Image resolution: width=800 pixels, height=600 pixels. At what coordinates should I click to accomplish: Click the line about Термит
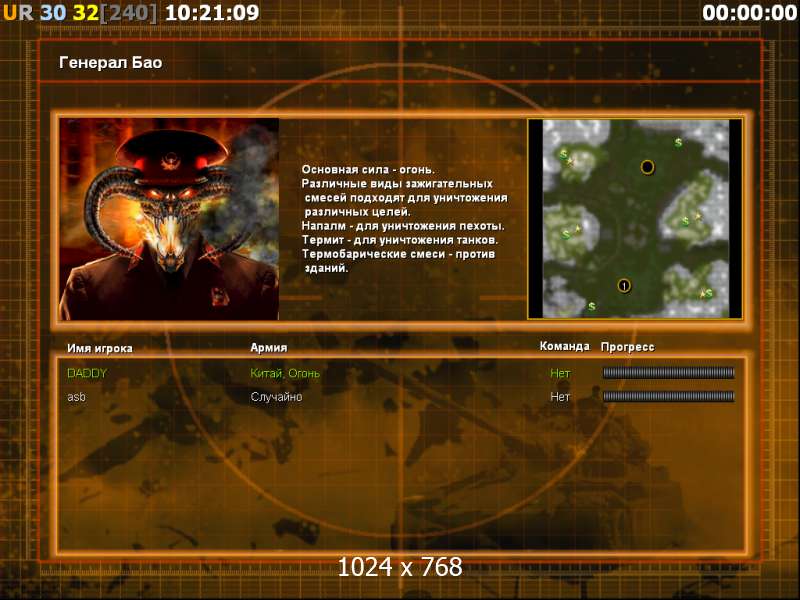[x=400, y=240]
